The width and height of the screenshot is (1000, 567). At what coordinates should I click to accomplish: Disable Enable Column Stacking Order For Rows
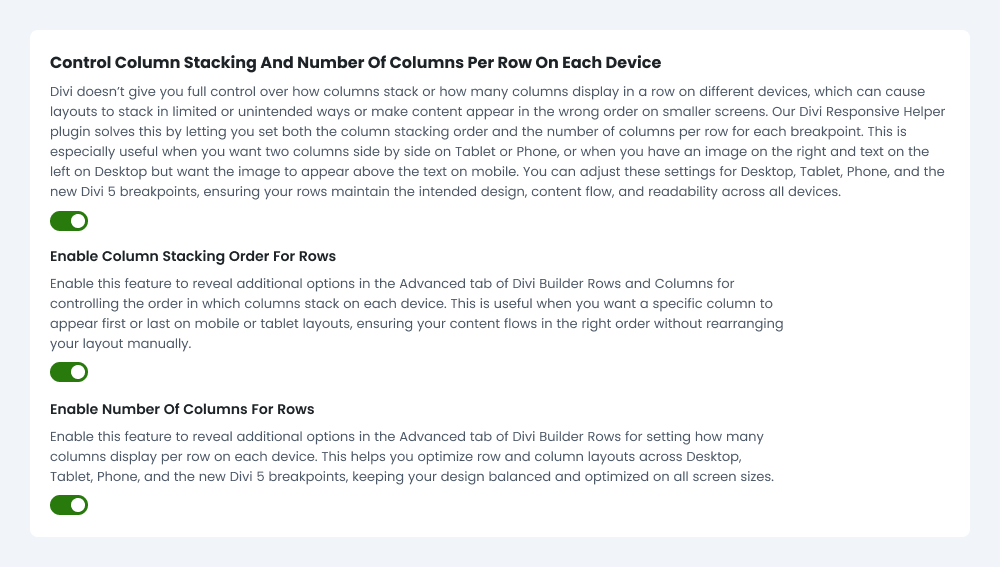[69, 372]
